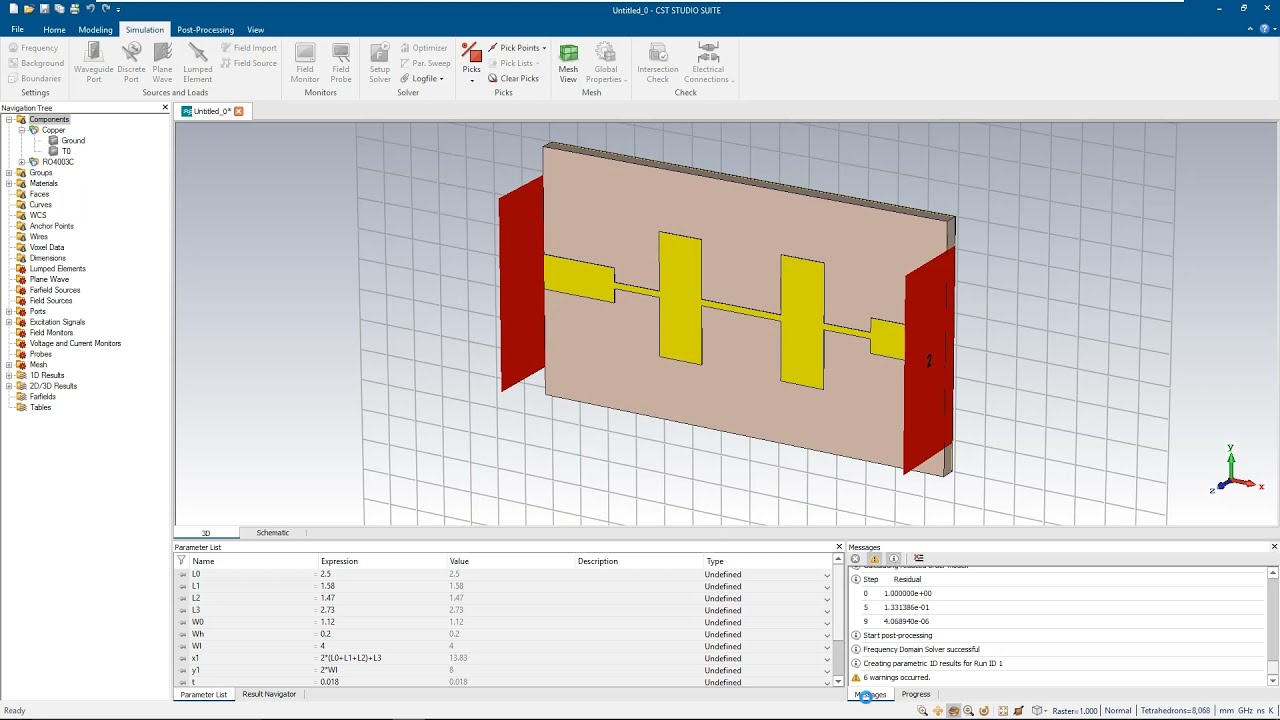
Task: Expand the 1D Results tree node
Action: pos(9,375)
